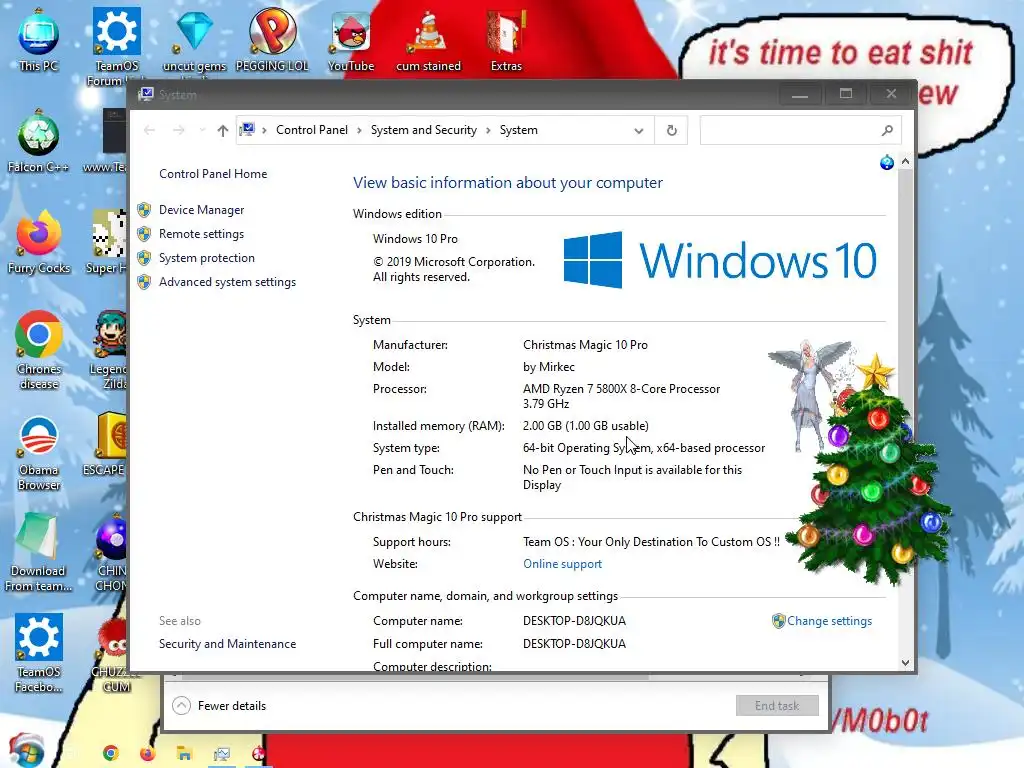The width and height of the screenshot is (1024, 768).
Task: Select System in the breadcrumb
Action: point(519,130)
